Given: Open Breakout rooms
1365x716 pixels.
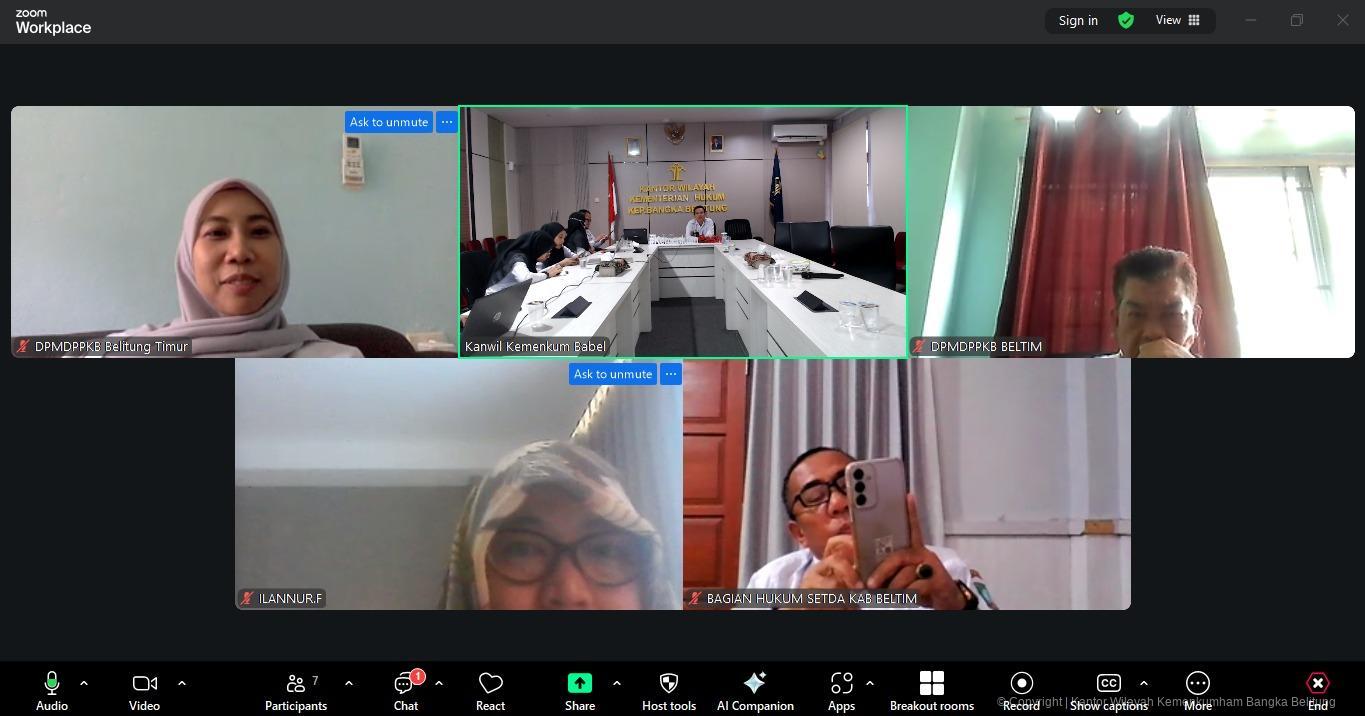Looking at the screenshot, I should coord(931,691).
